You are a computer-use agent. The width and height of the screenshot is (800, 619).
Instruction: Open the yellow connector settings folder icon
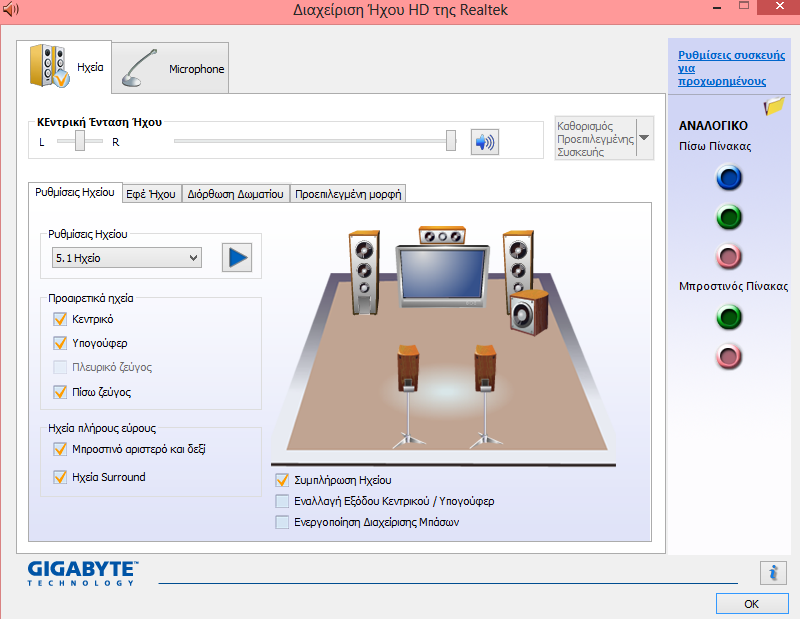point(773,106)
